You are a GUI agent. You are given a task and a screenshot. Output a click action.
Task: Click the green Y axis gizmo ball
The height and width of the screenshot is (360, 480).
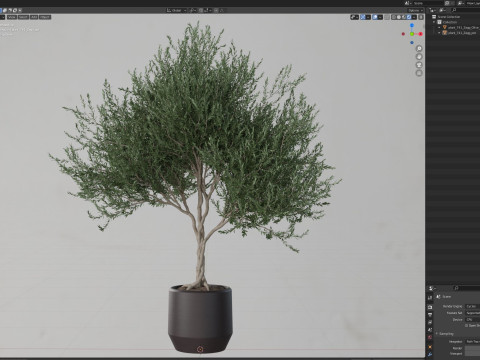click(x=412, y=34)
